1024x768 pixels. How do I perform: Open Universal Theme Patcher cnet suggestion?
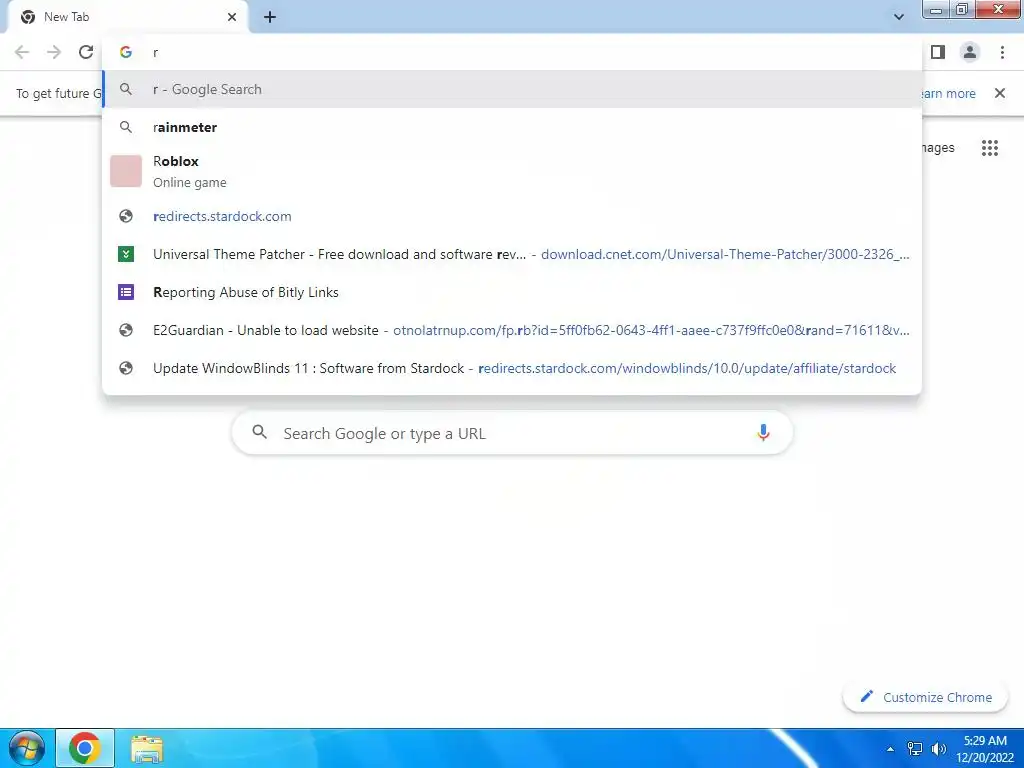coord(512,254)
